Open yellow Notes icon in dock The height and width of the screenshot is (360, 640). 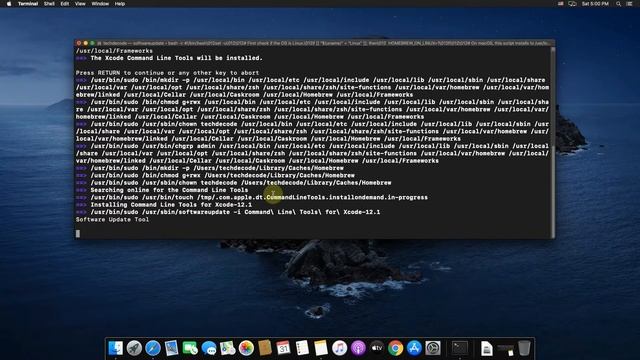coord(321,348)
